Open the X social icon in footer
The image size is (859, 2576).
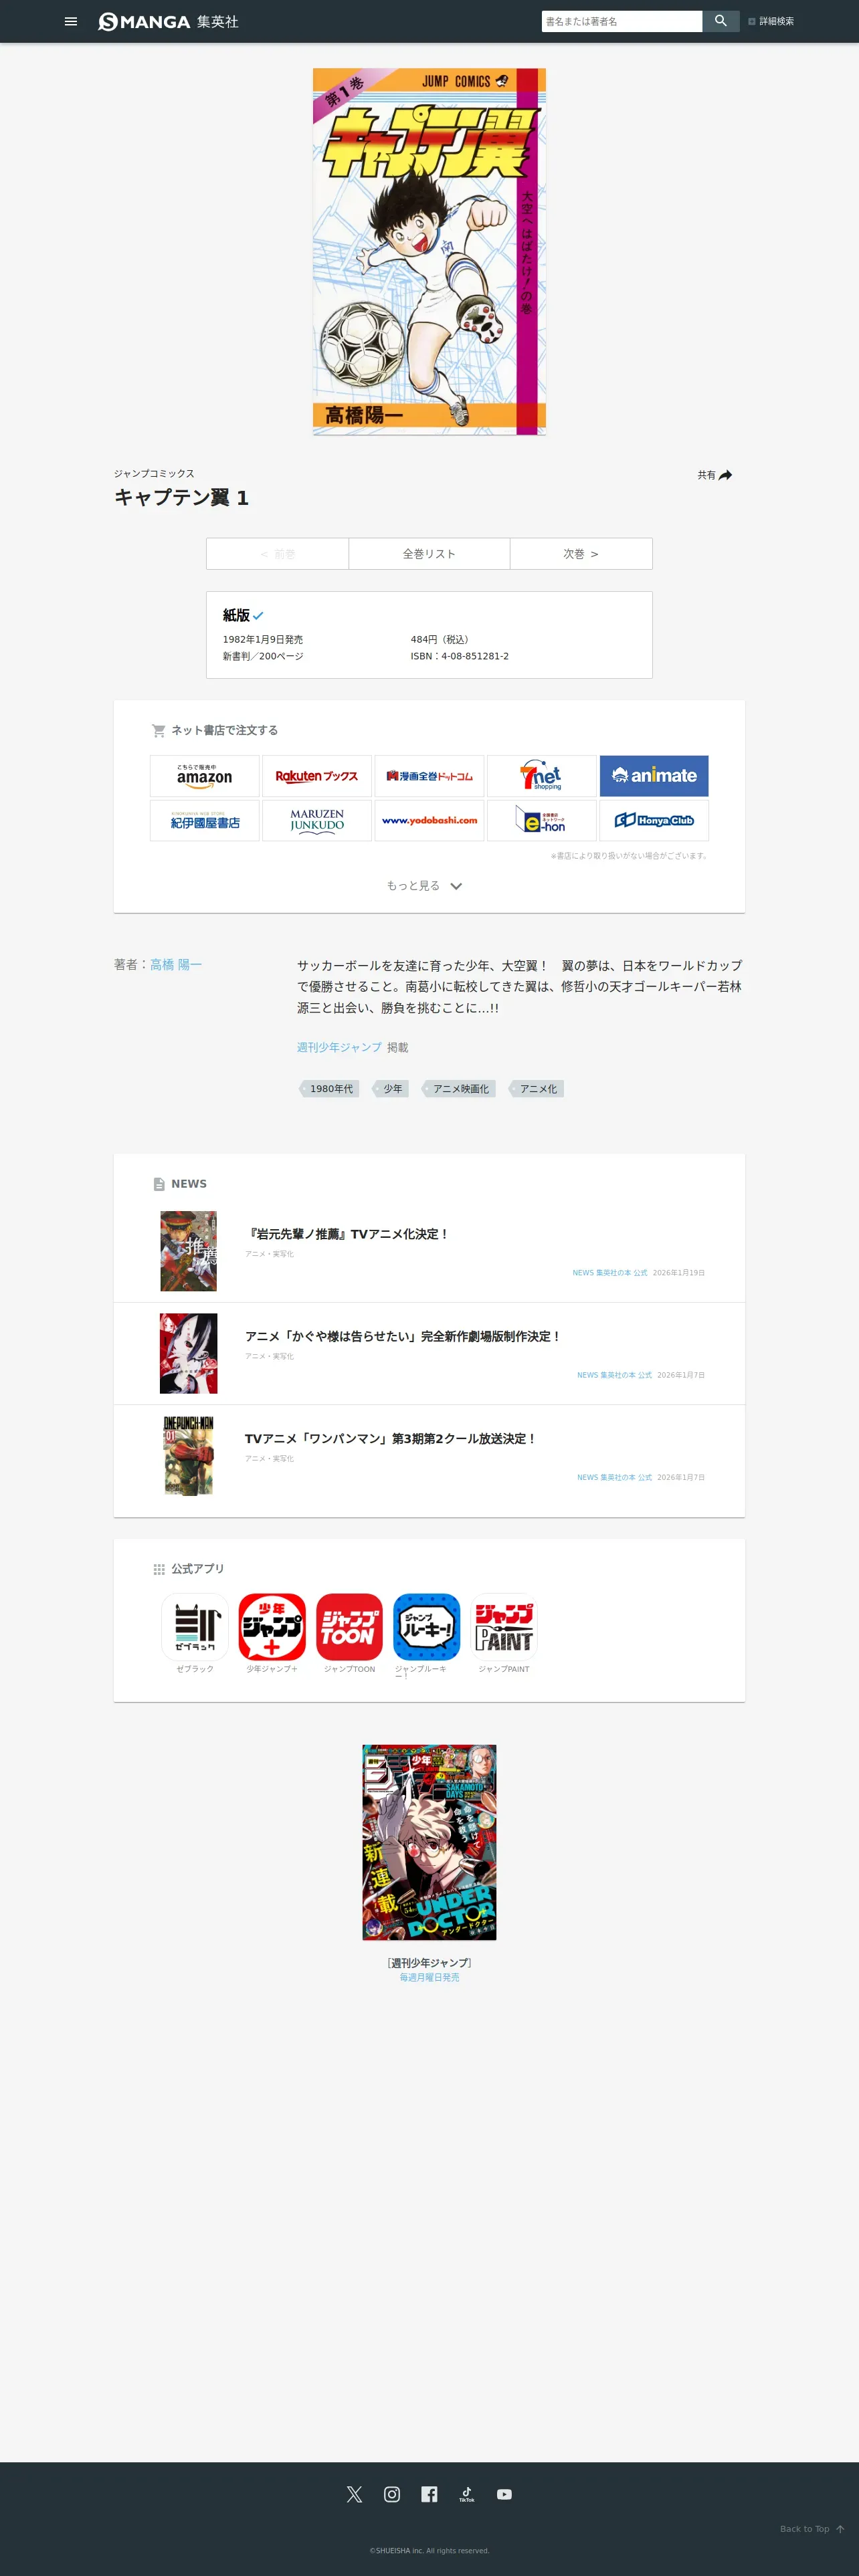pyautogui.click(x=354, y=2494)
